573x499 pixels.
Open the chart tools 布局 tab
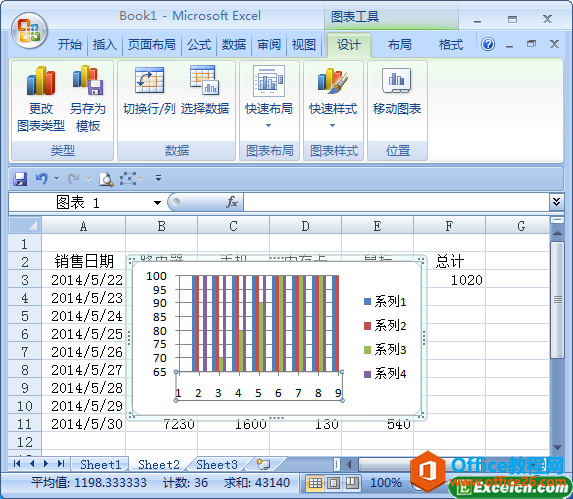(x=399, y=45)
